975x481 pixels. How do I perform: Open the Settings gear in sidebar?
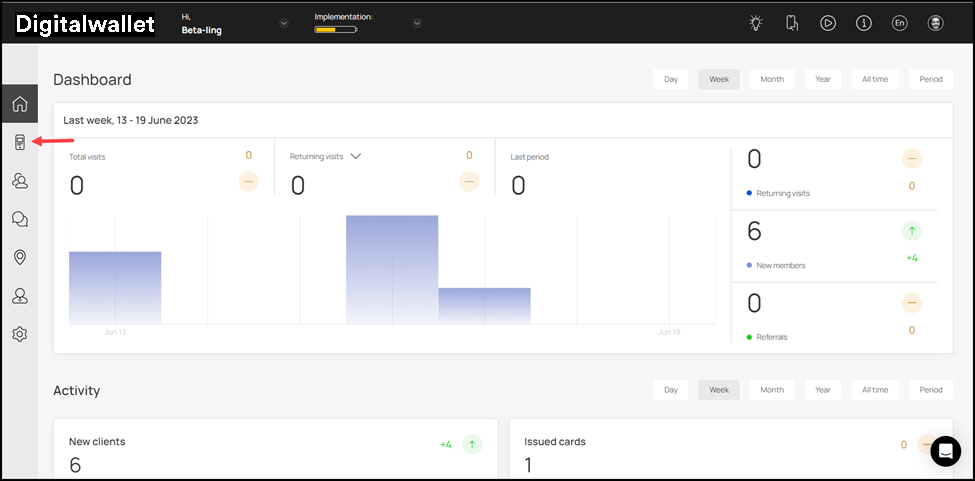click(x=19, y=334)
